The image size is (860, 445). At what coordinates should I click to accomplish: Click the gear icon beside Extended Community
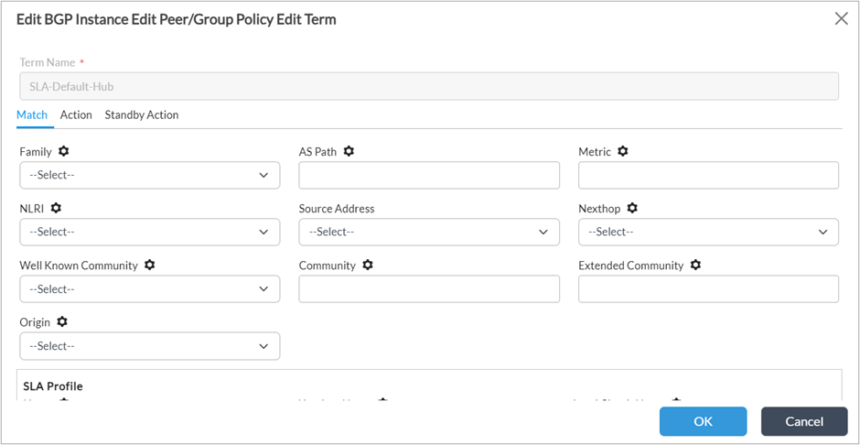click(x=696, y=265)
